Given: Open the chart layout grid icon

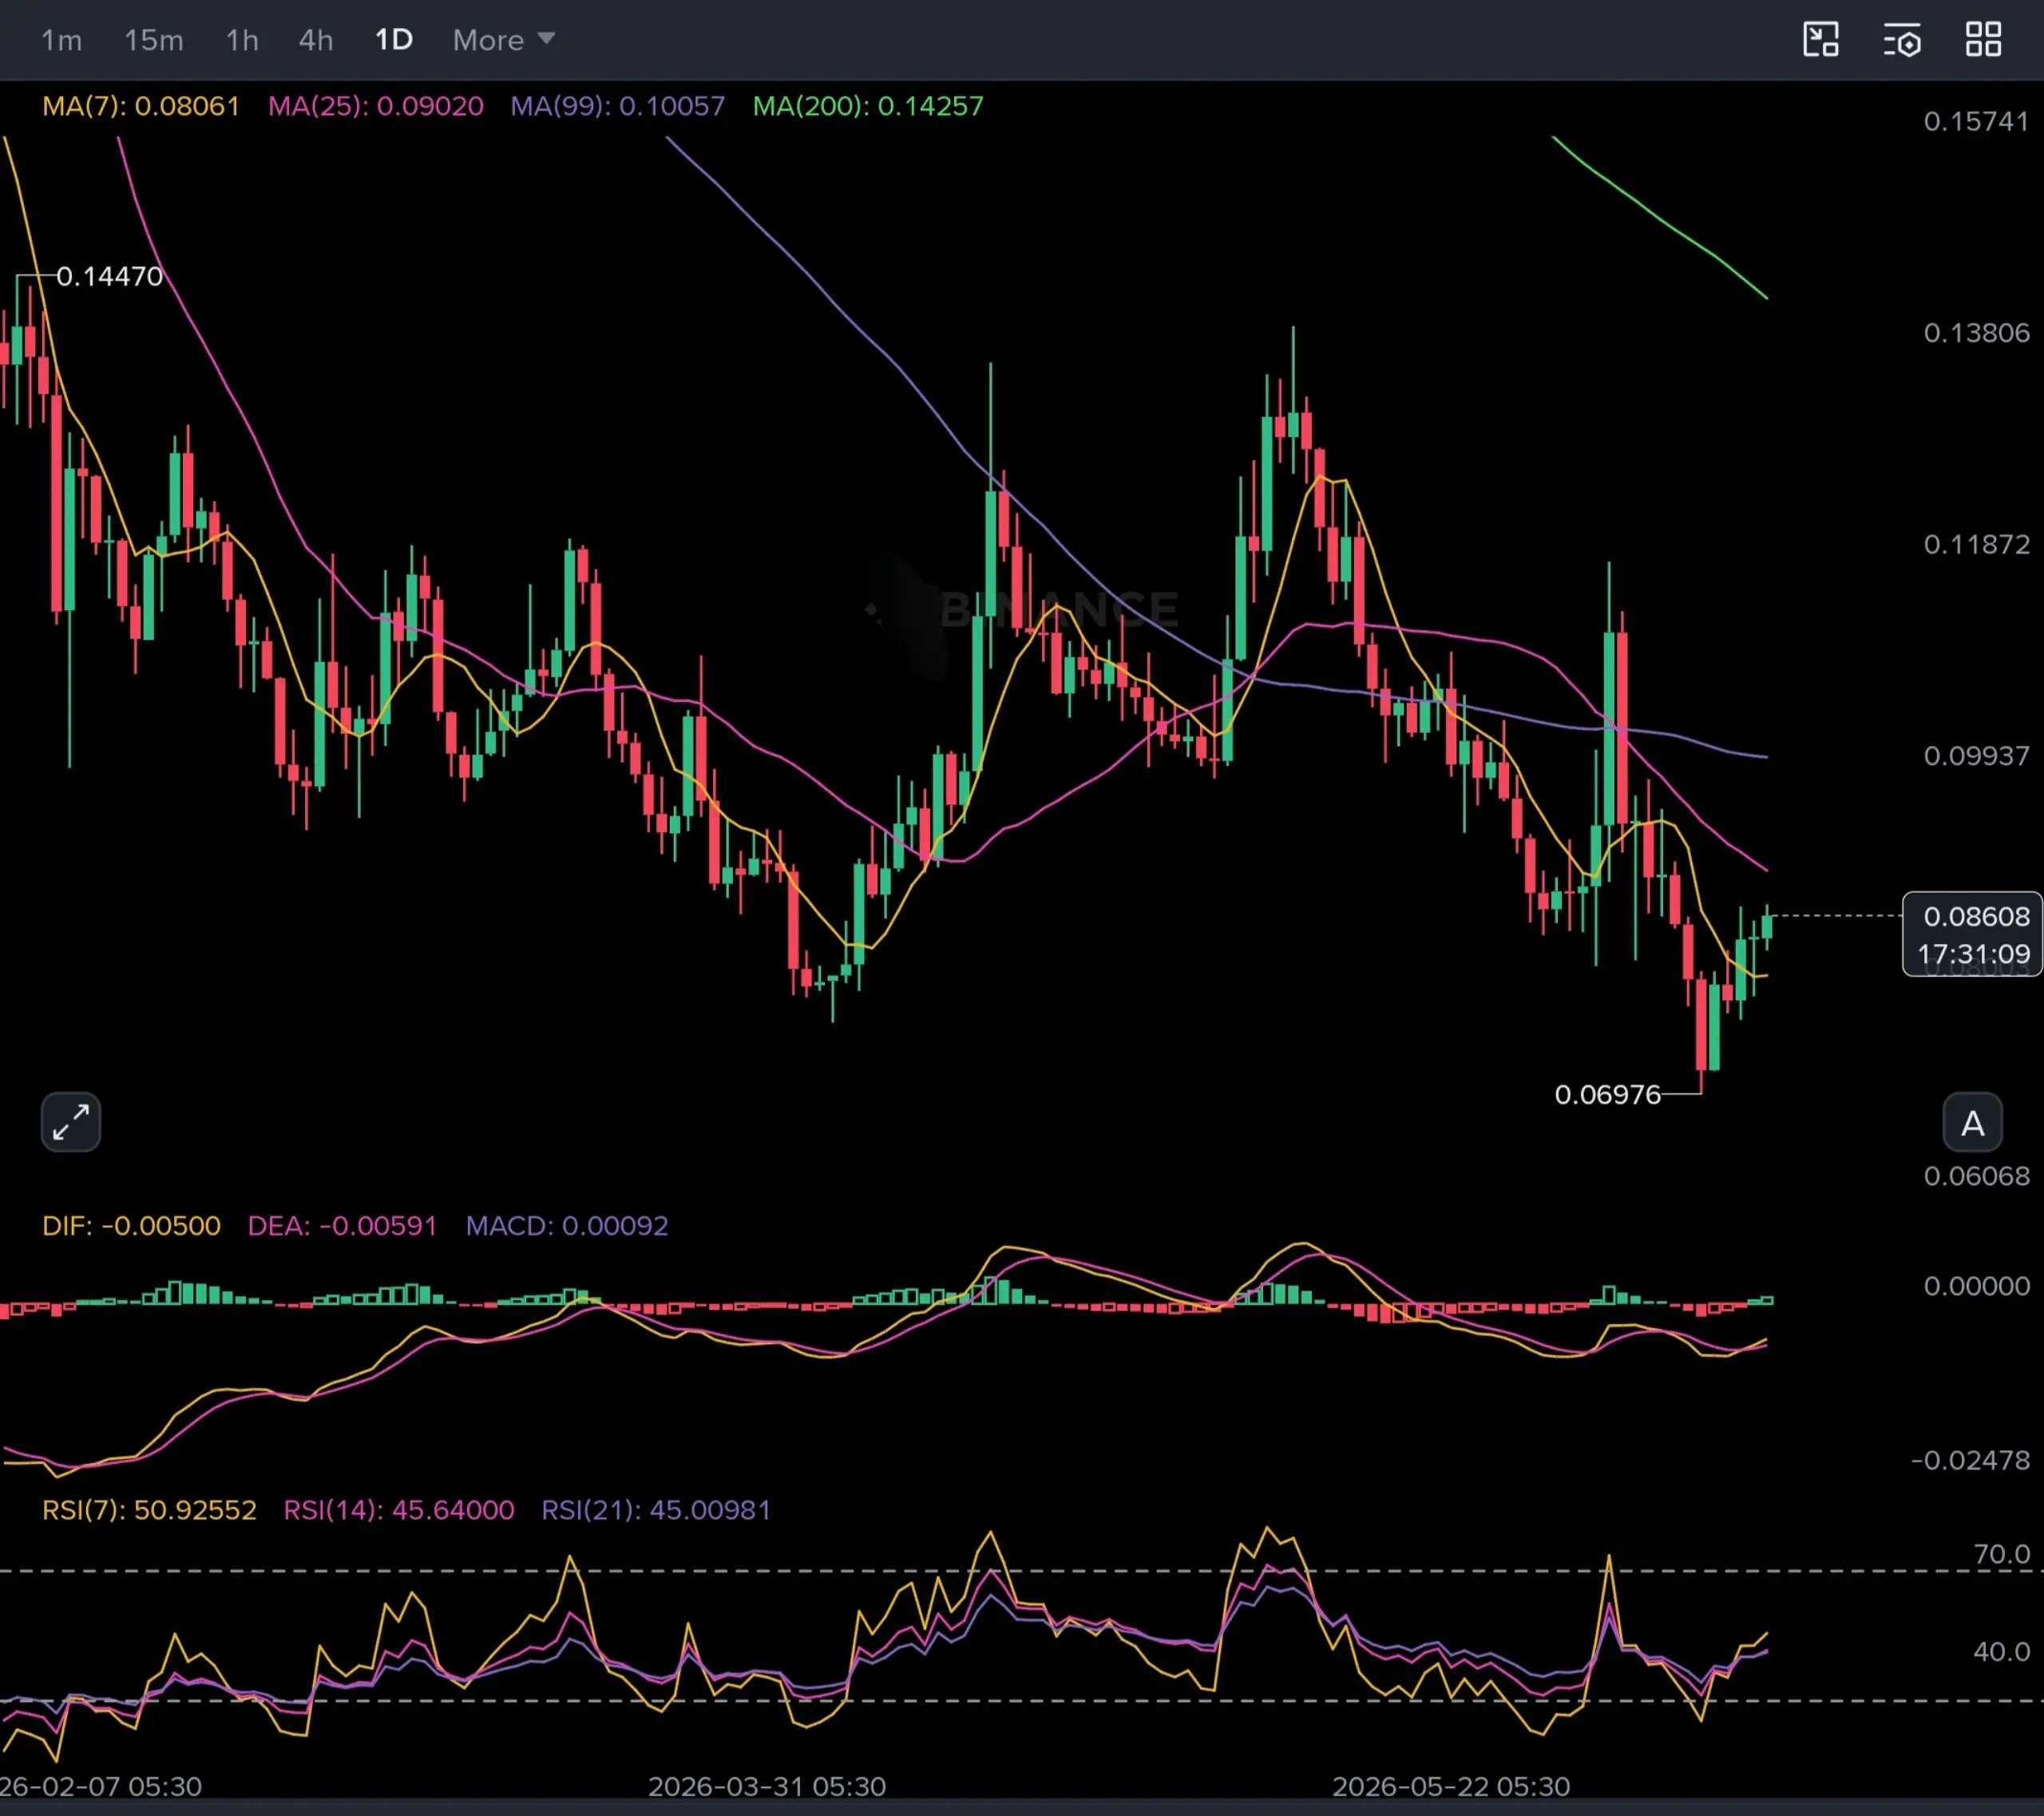Looking at the screenshot, I should [x=1983, y=40].
